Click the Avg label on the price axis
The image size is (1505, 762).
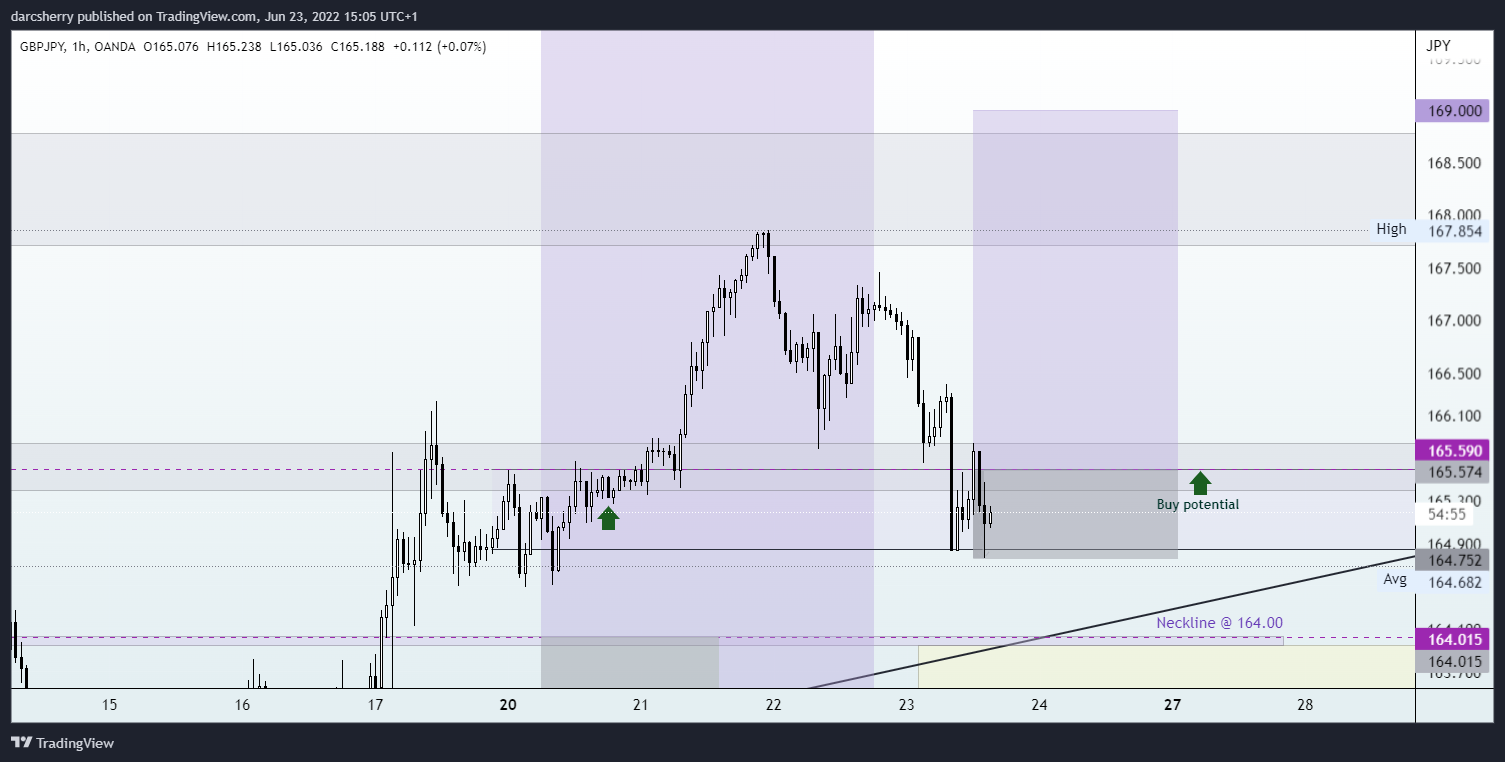coord(1395,579)
